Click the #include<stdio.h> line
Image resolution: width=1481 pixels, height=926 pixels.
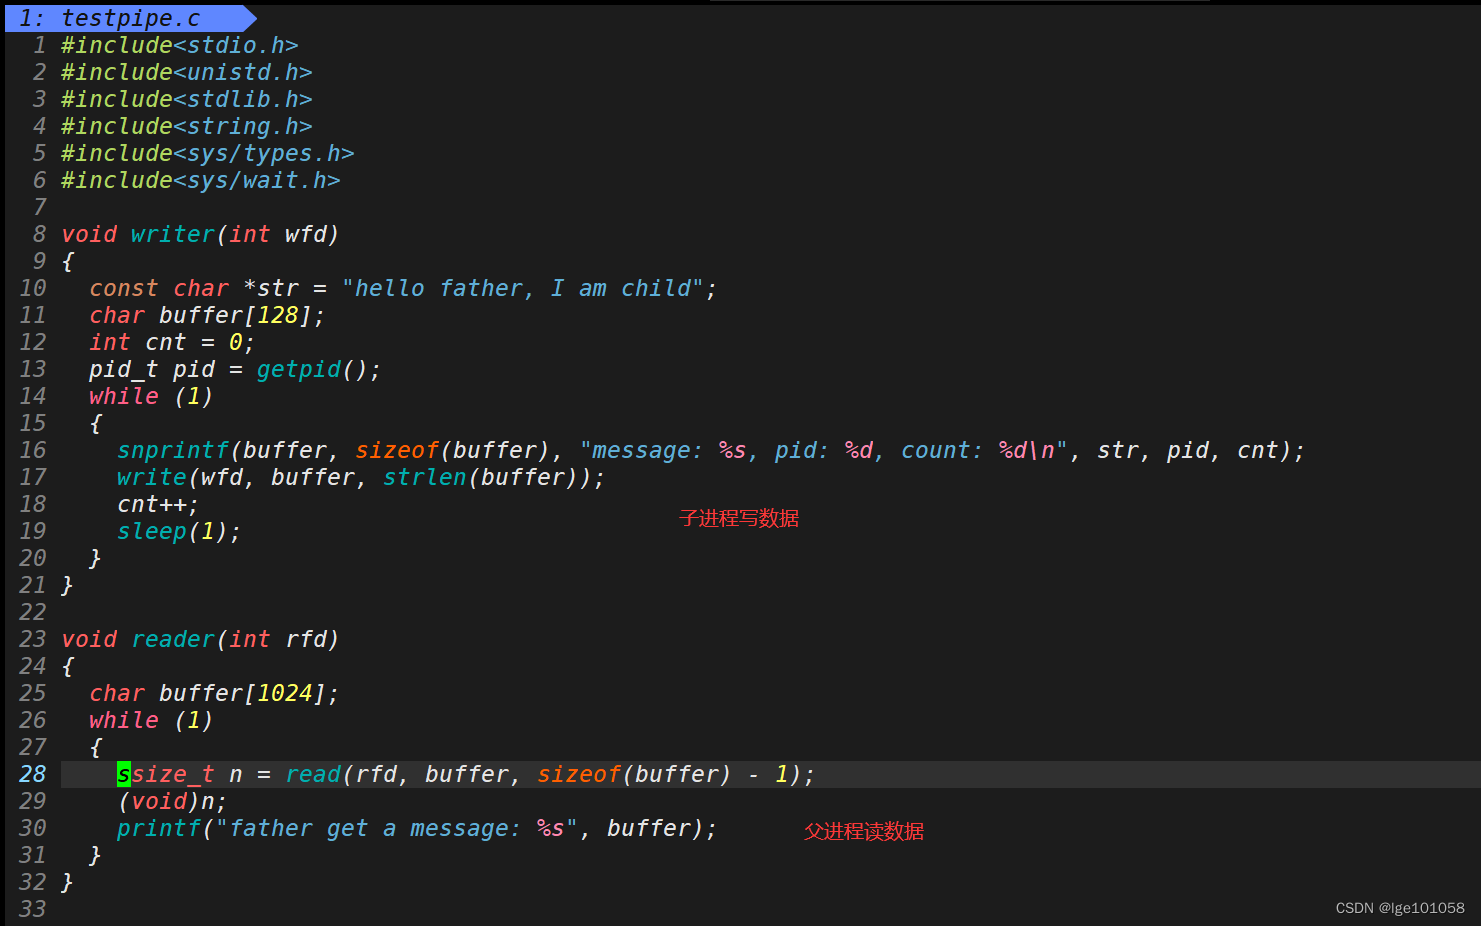(180, 46)
